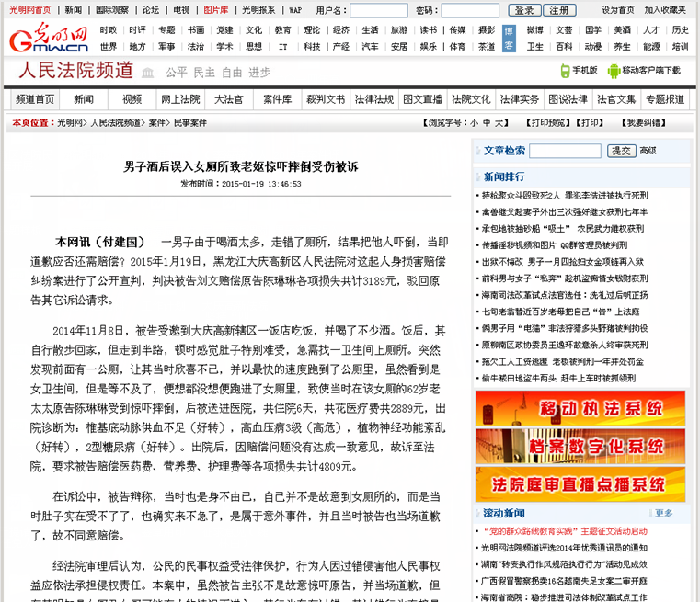This screenshot has height=602, width=700.
Task: Open the red 主题征文活动启动 news link
Action: pos(565,531)
